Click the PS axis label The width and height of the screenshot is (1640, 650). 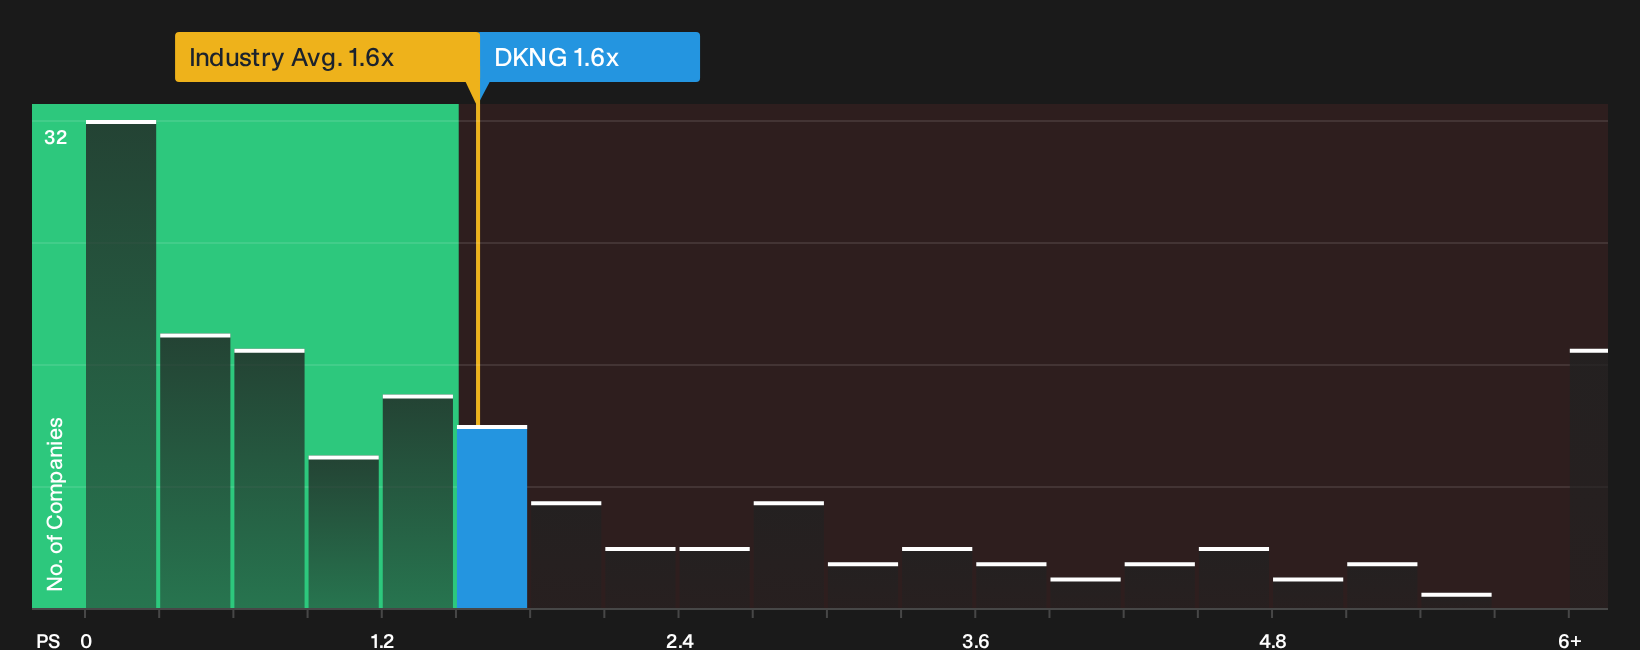(x=48, y=640)
